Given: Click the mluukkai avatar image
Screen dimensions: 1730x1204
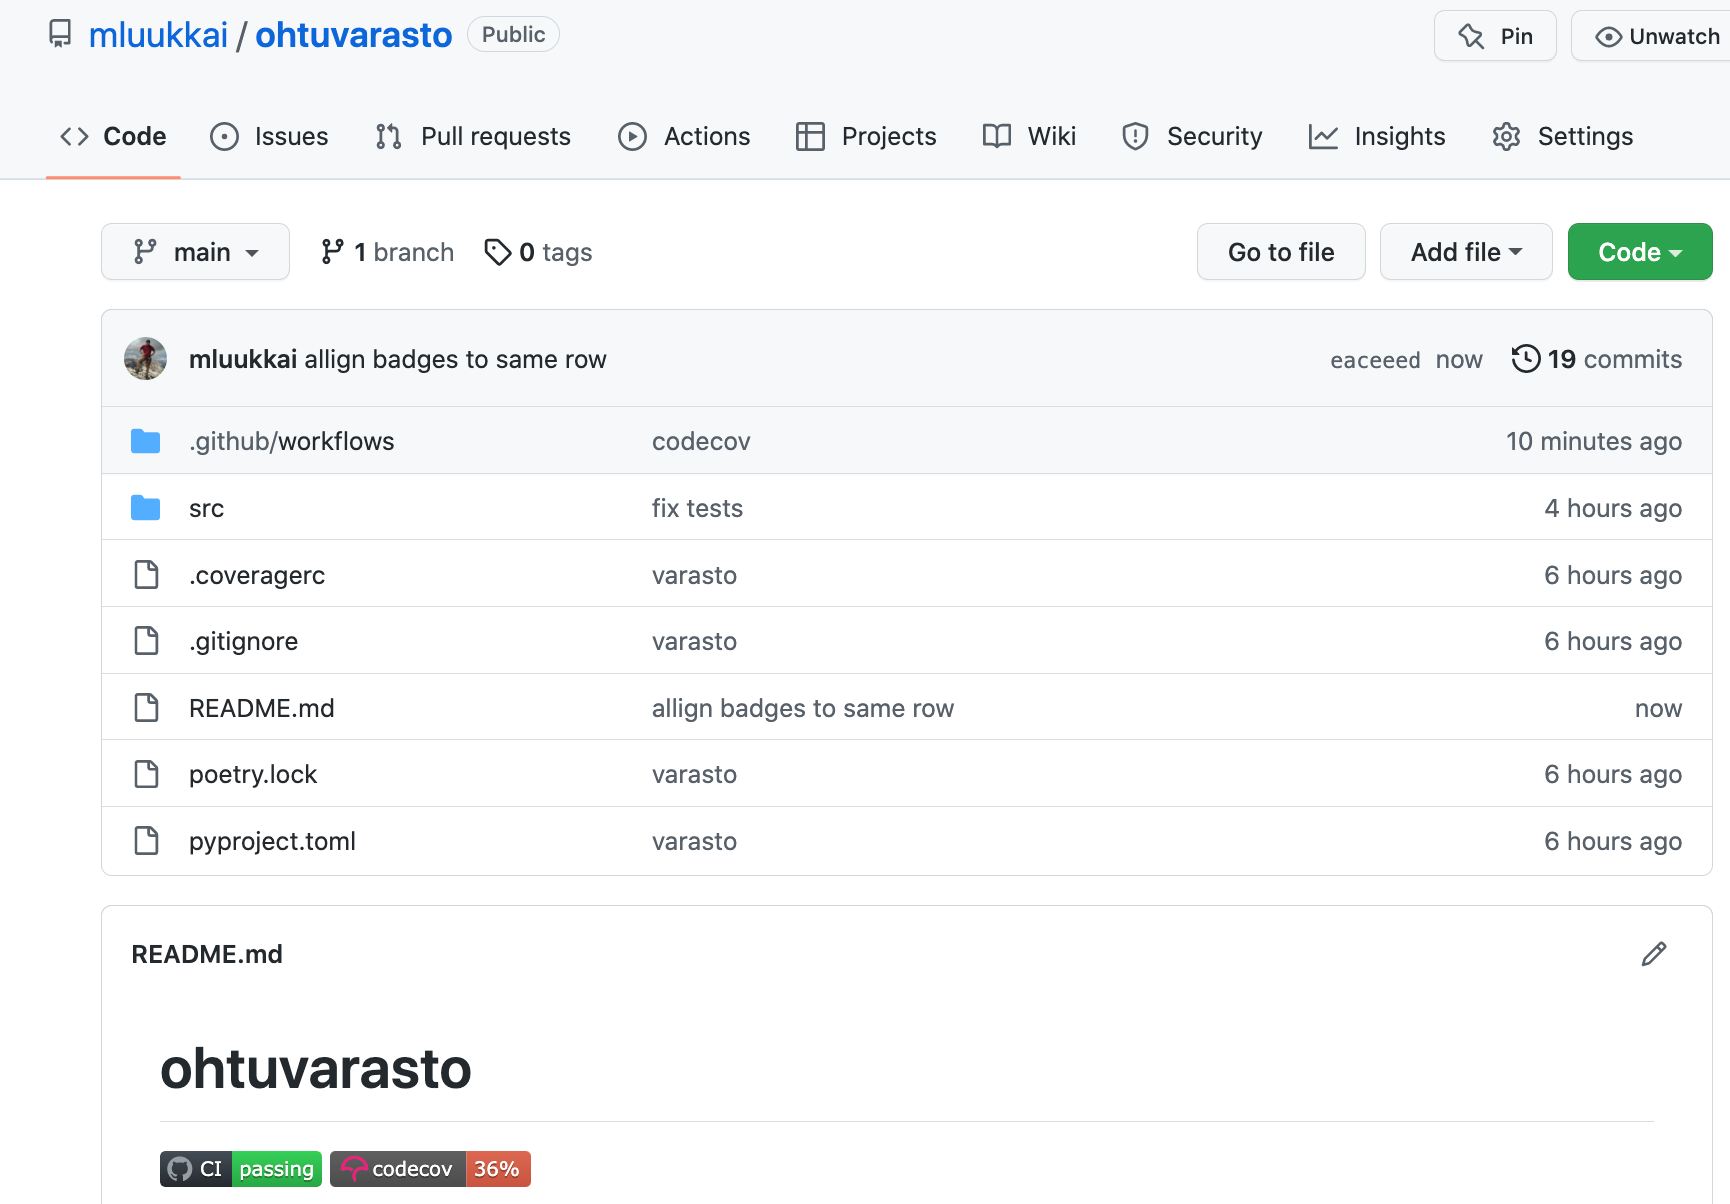Looking at the screenshot, I should pyautogui.click(x=146, y=359).
